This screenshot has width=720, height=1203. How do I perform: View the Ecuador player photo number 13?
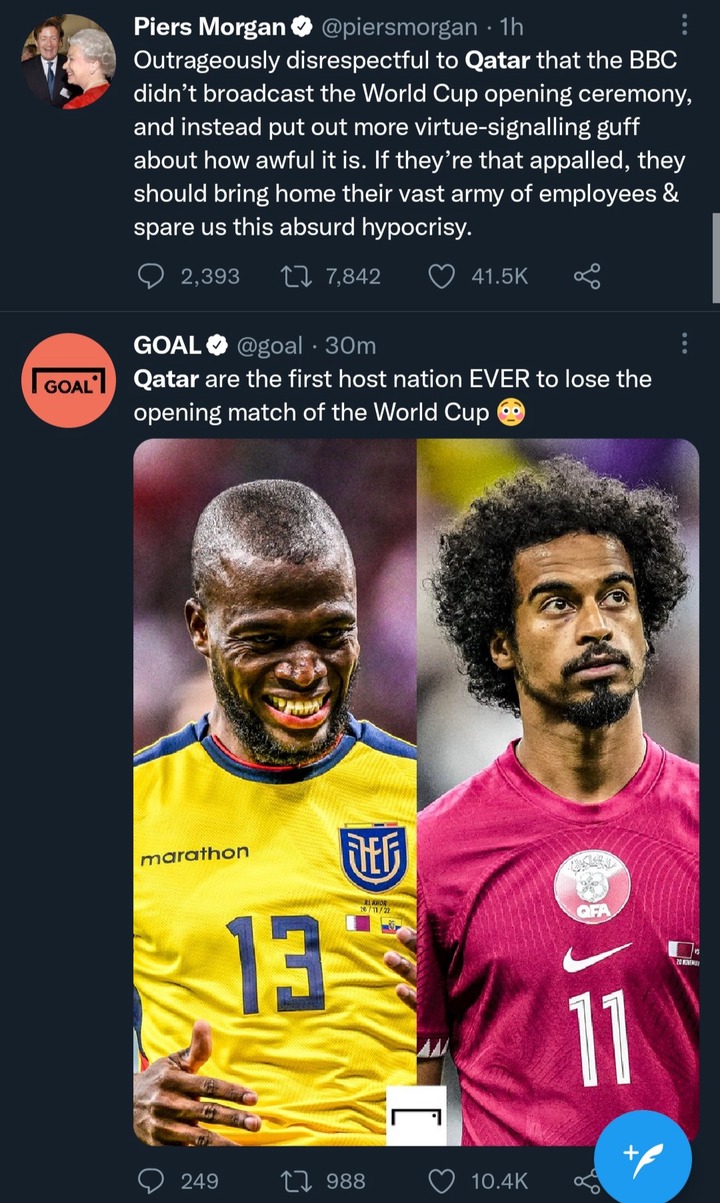(275, 793)
